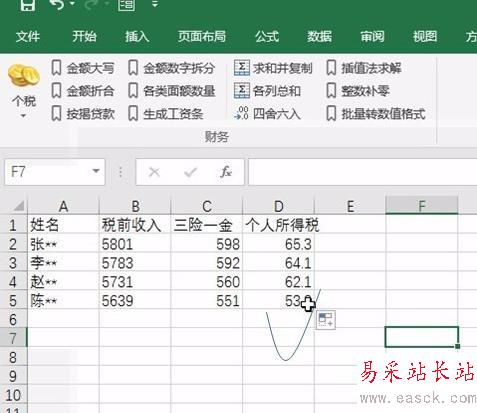Click cell containing 税前收入
This screenshot has height=413, width=477.
tap(135, 225)
